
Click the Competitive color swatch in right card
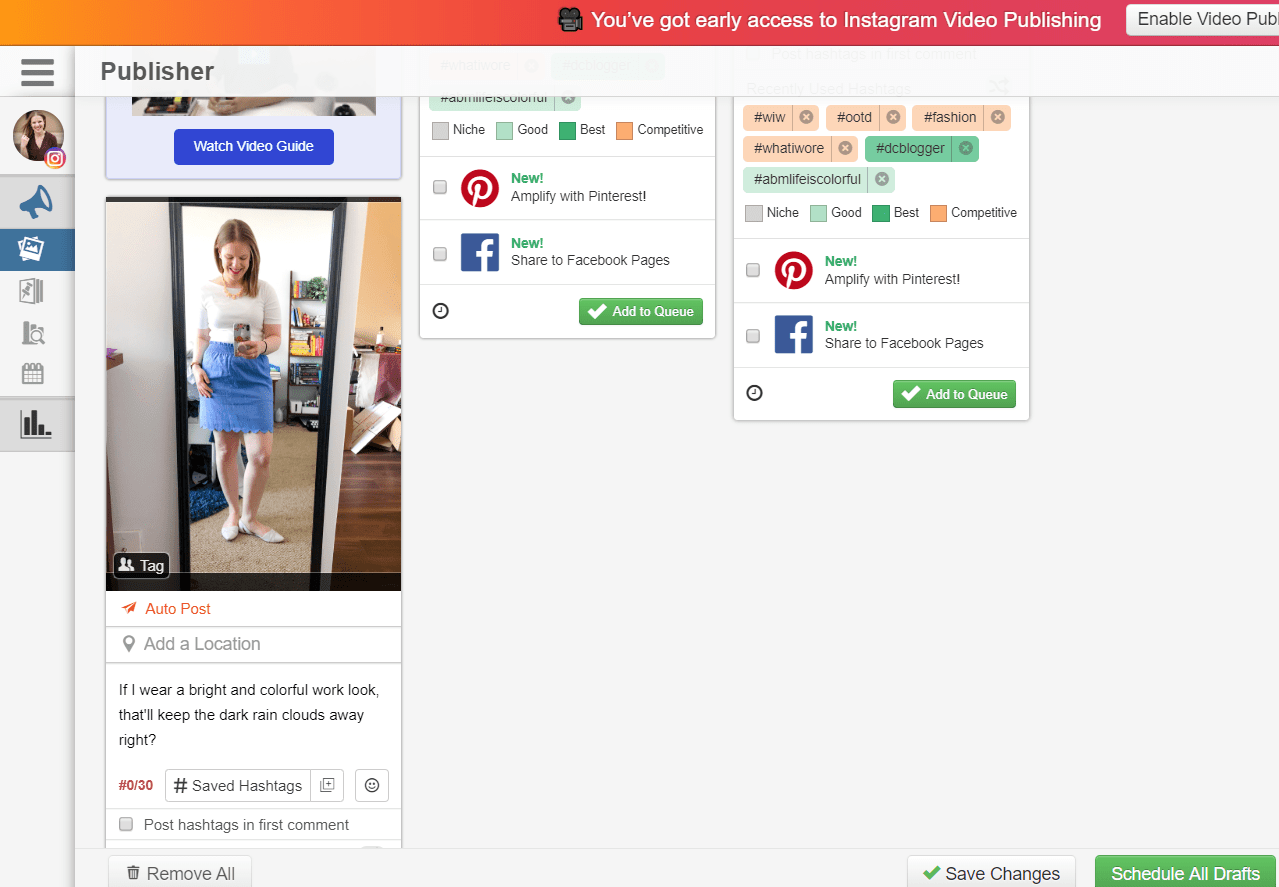point(938,213)
